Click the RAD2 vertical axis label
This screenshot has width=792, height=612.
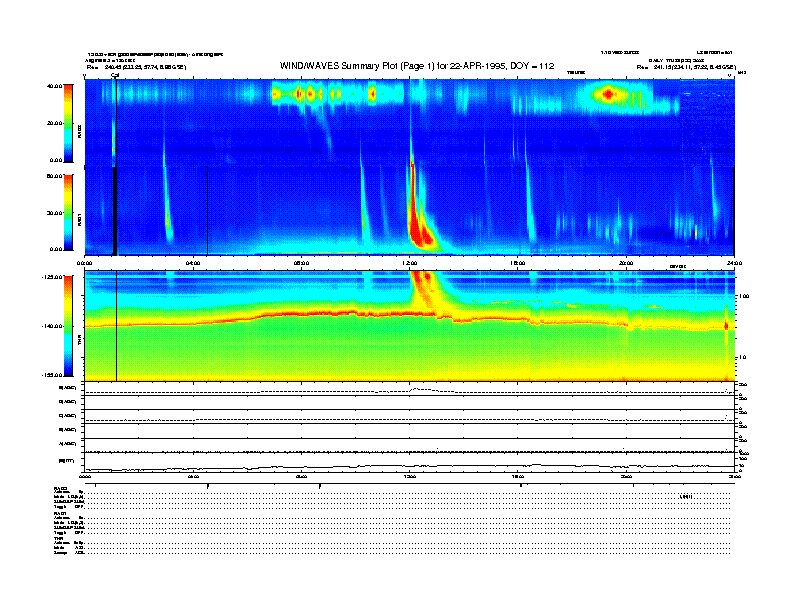point(80,131)
